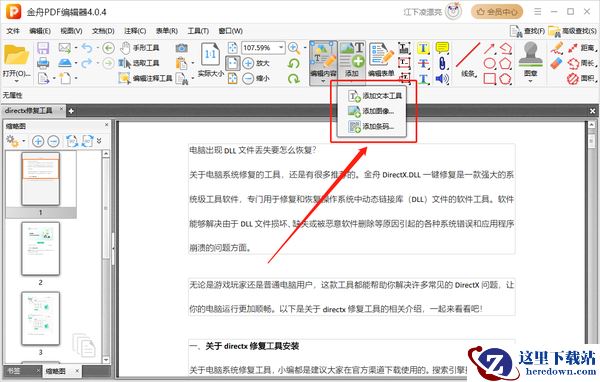Select the 距离 distance measure tool
The width and height of the screenshot is (600, 382).
582,48
